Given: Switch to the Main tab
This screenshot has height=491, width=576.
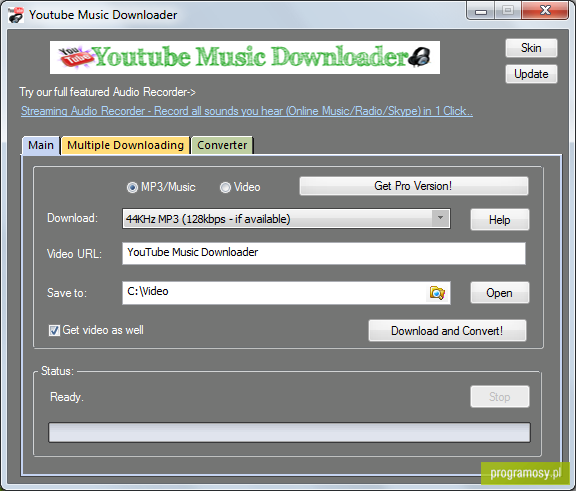Looking at the screenshot, I should 41,145.
